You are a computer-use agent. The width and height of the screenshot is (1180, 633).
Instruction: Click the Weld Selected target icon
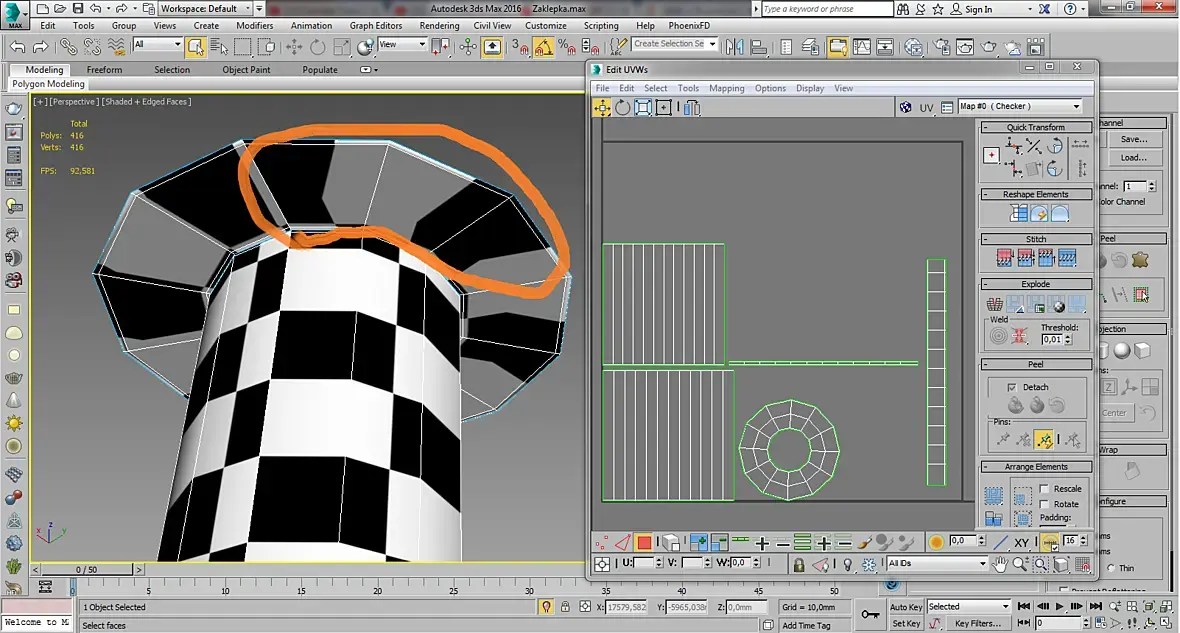click(x=998, y=336)
